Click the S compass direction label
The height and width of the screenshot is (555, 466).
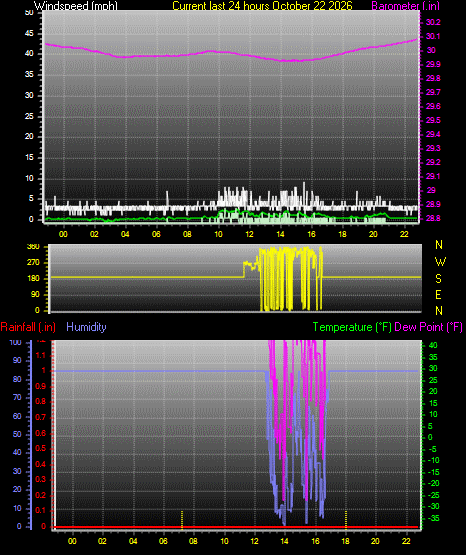438,279
